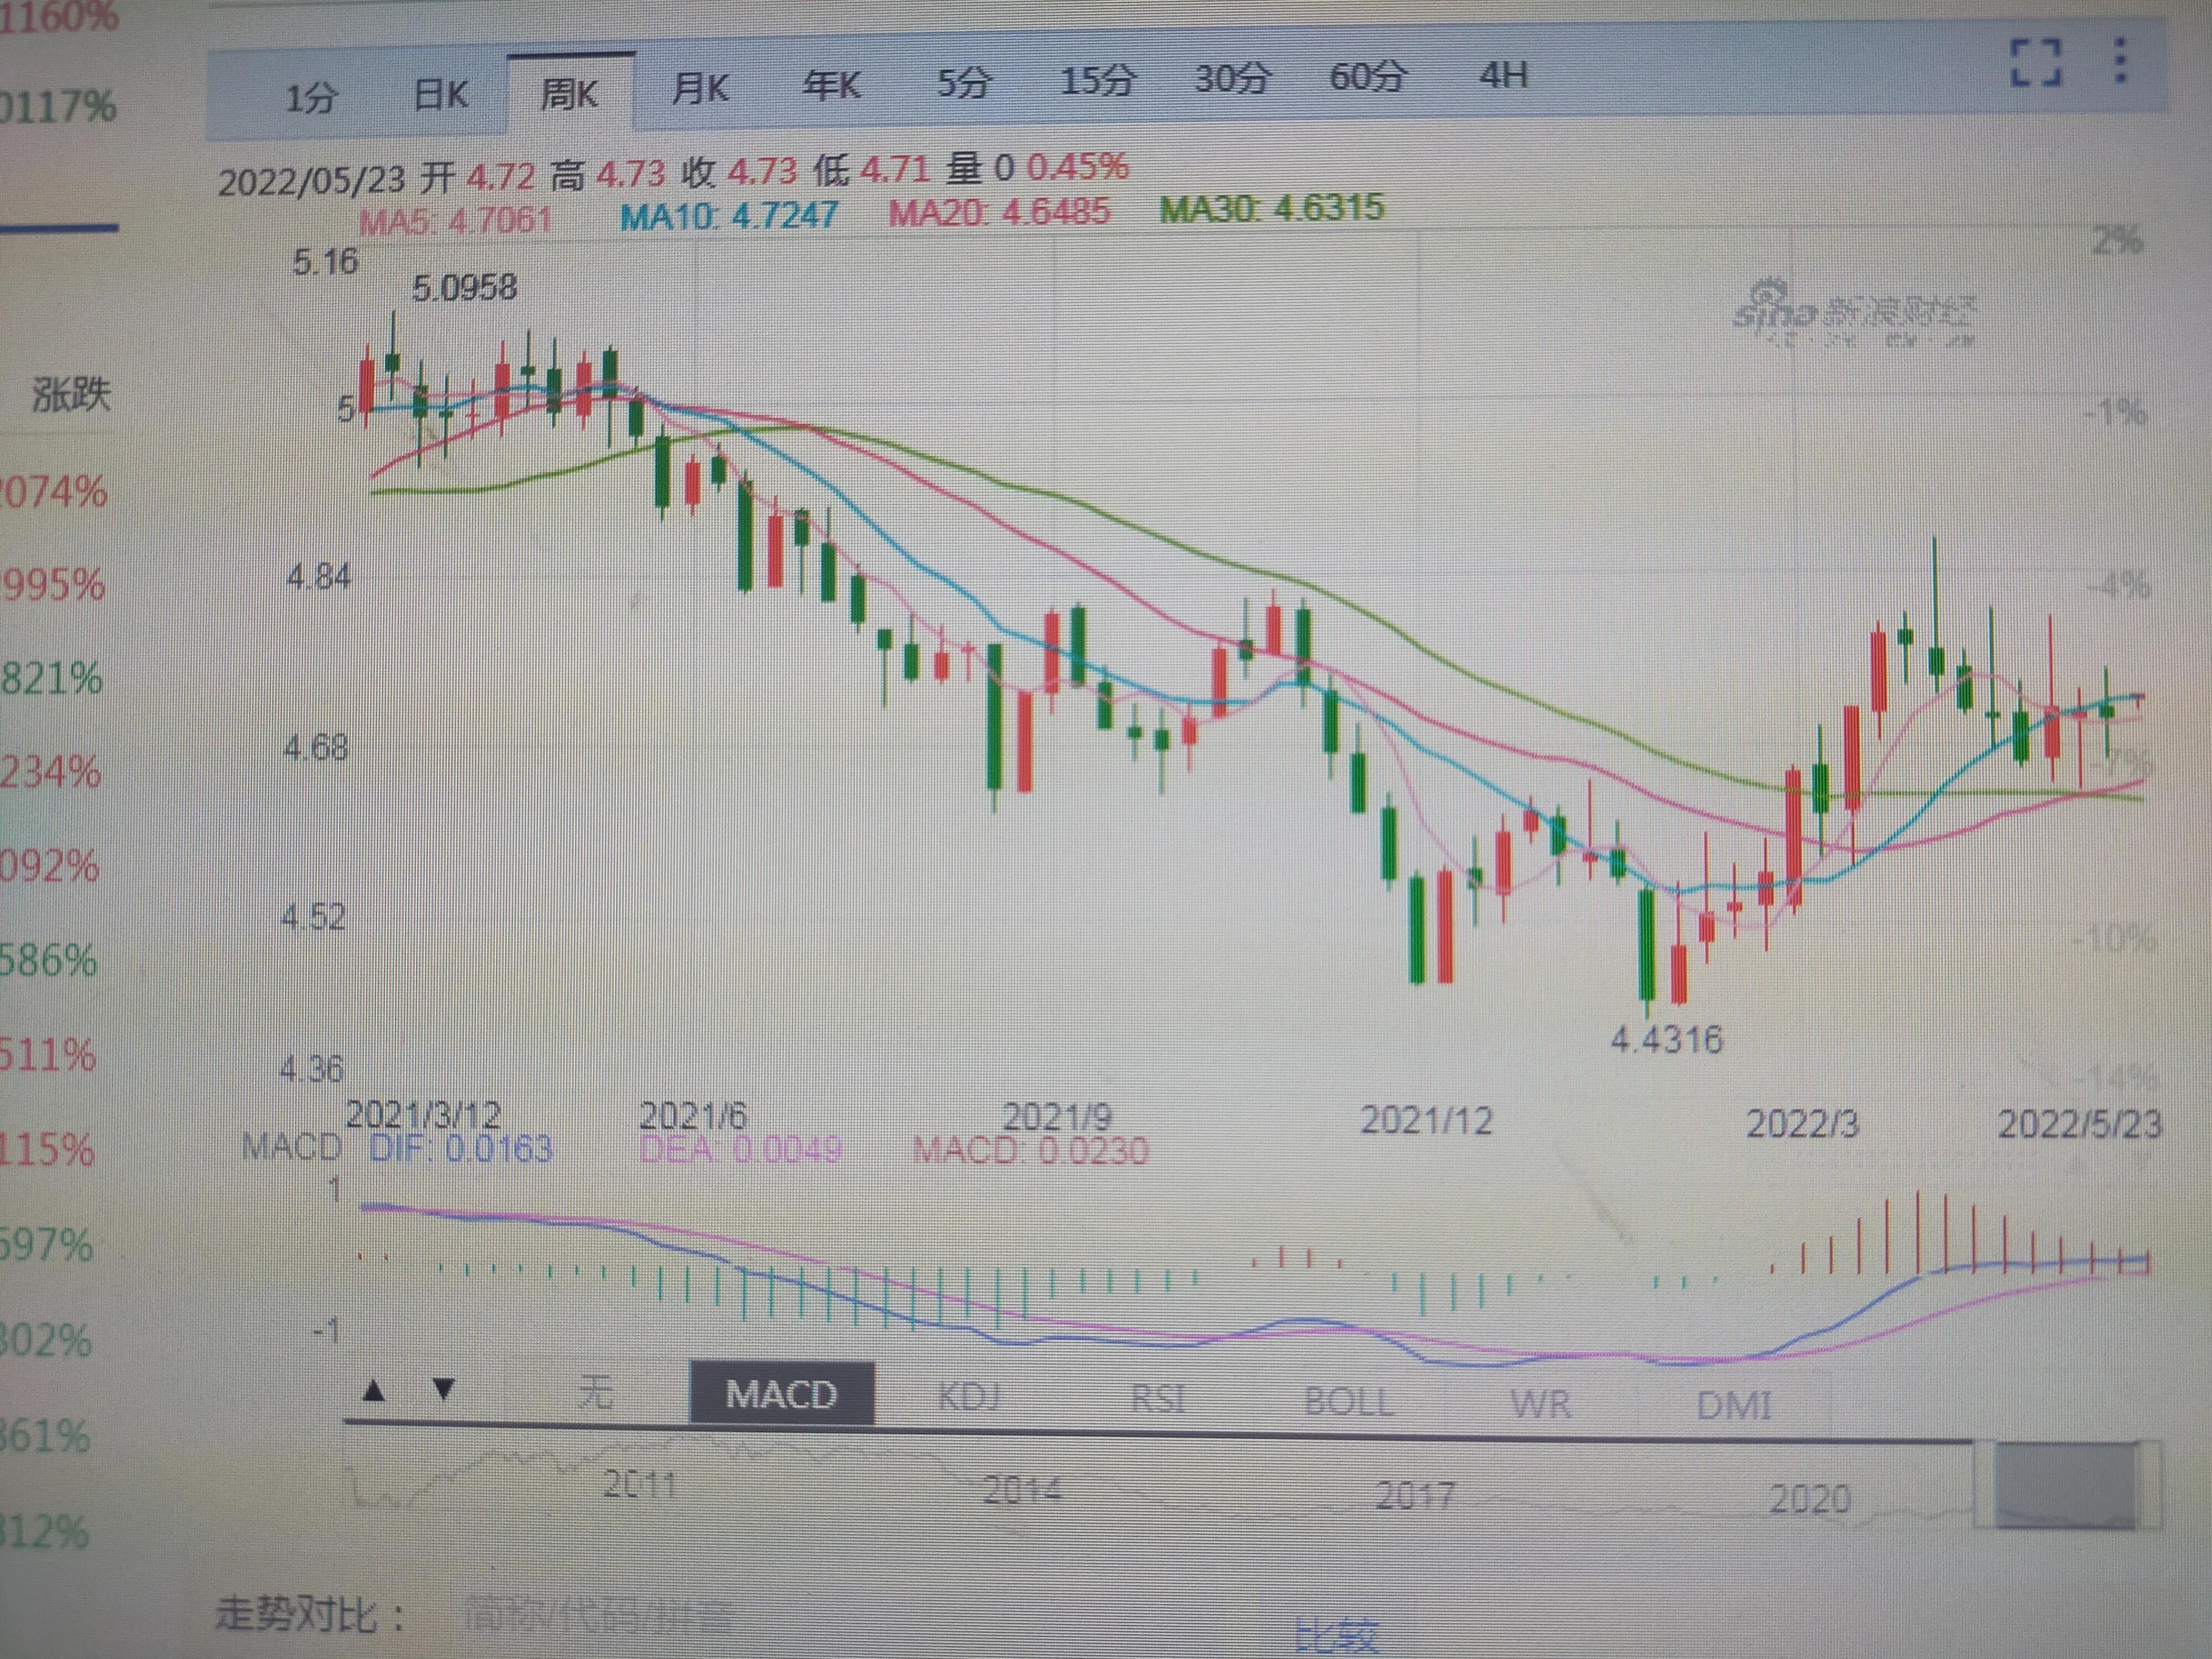Screen dimensions: 2212x1659
Task: Open the fullscreen chart icon
Action: (2036, 63)
